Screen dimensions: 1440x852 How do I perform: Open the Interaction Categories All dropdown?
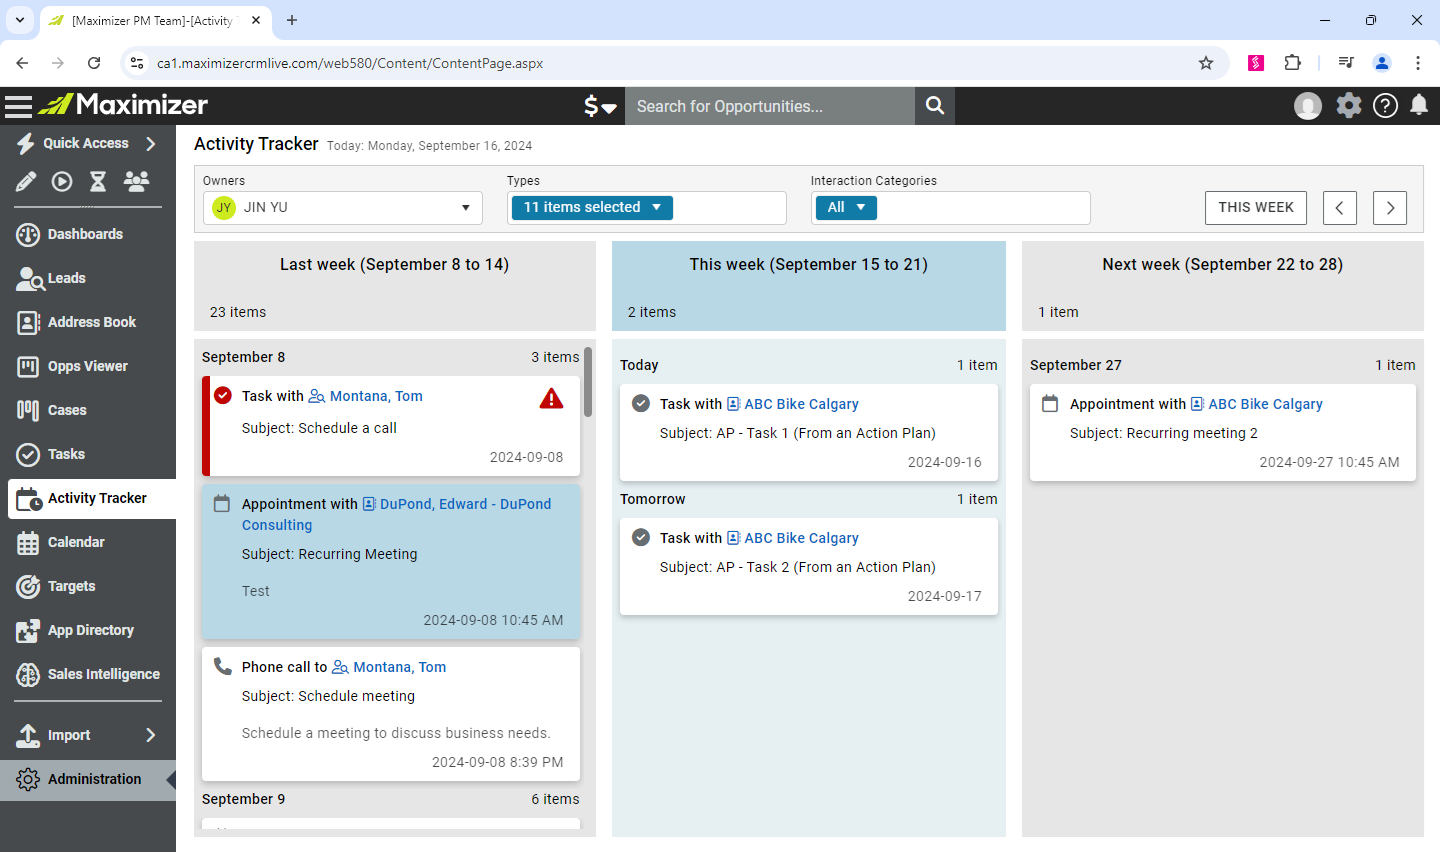coord(846,207)
